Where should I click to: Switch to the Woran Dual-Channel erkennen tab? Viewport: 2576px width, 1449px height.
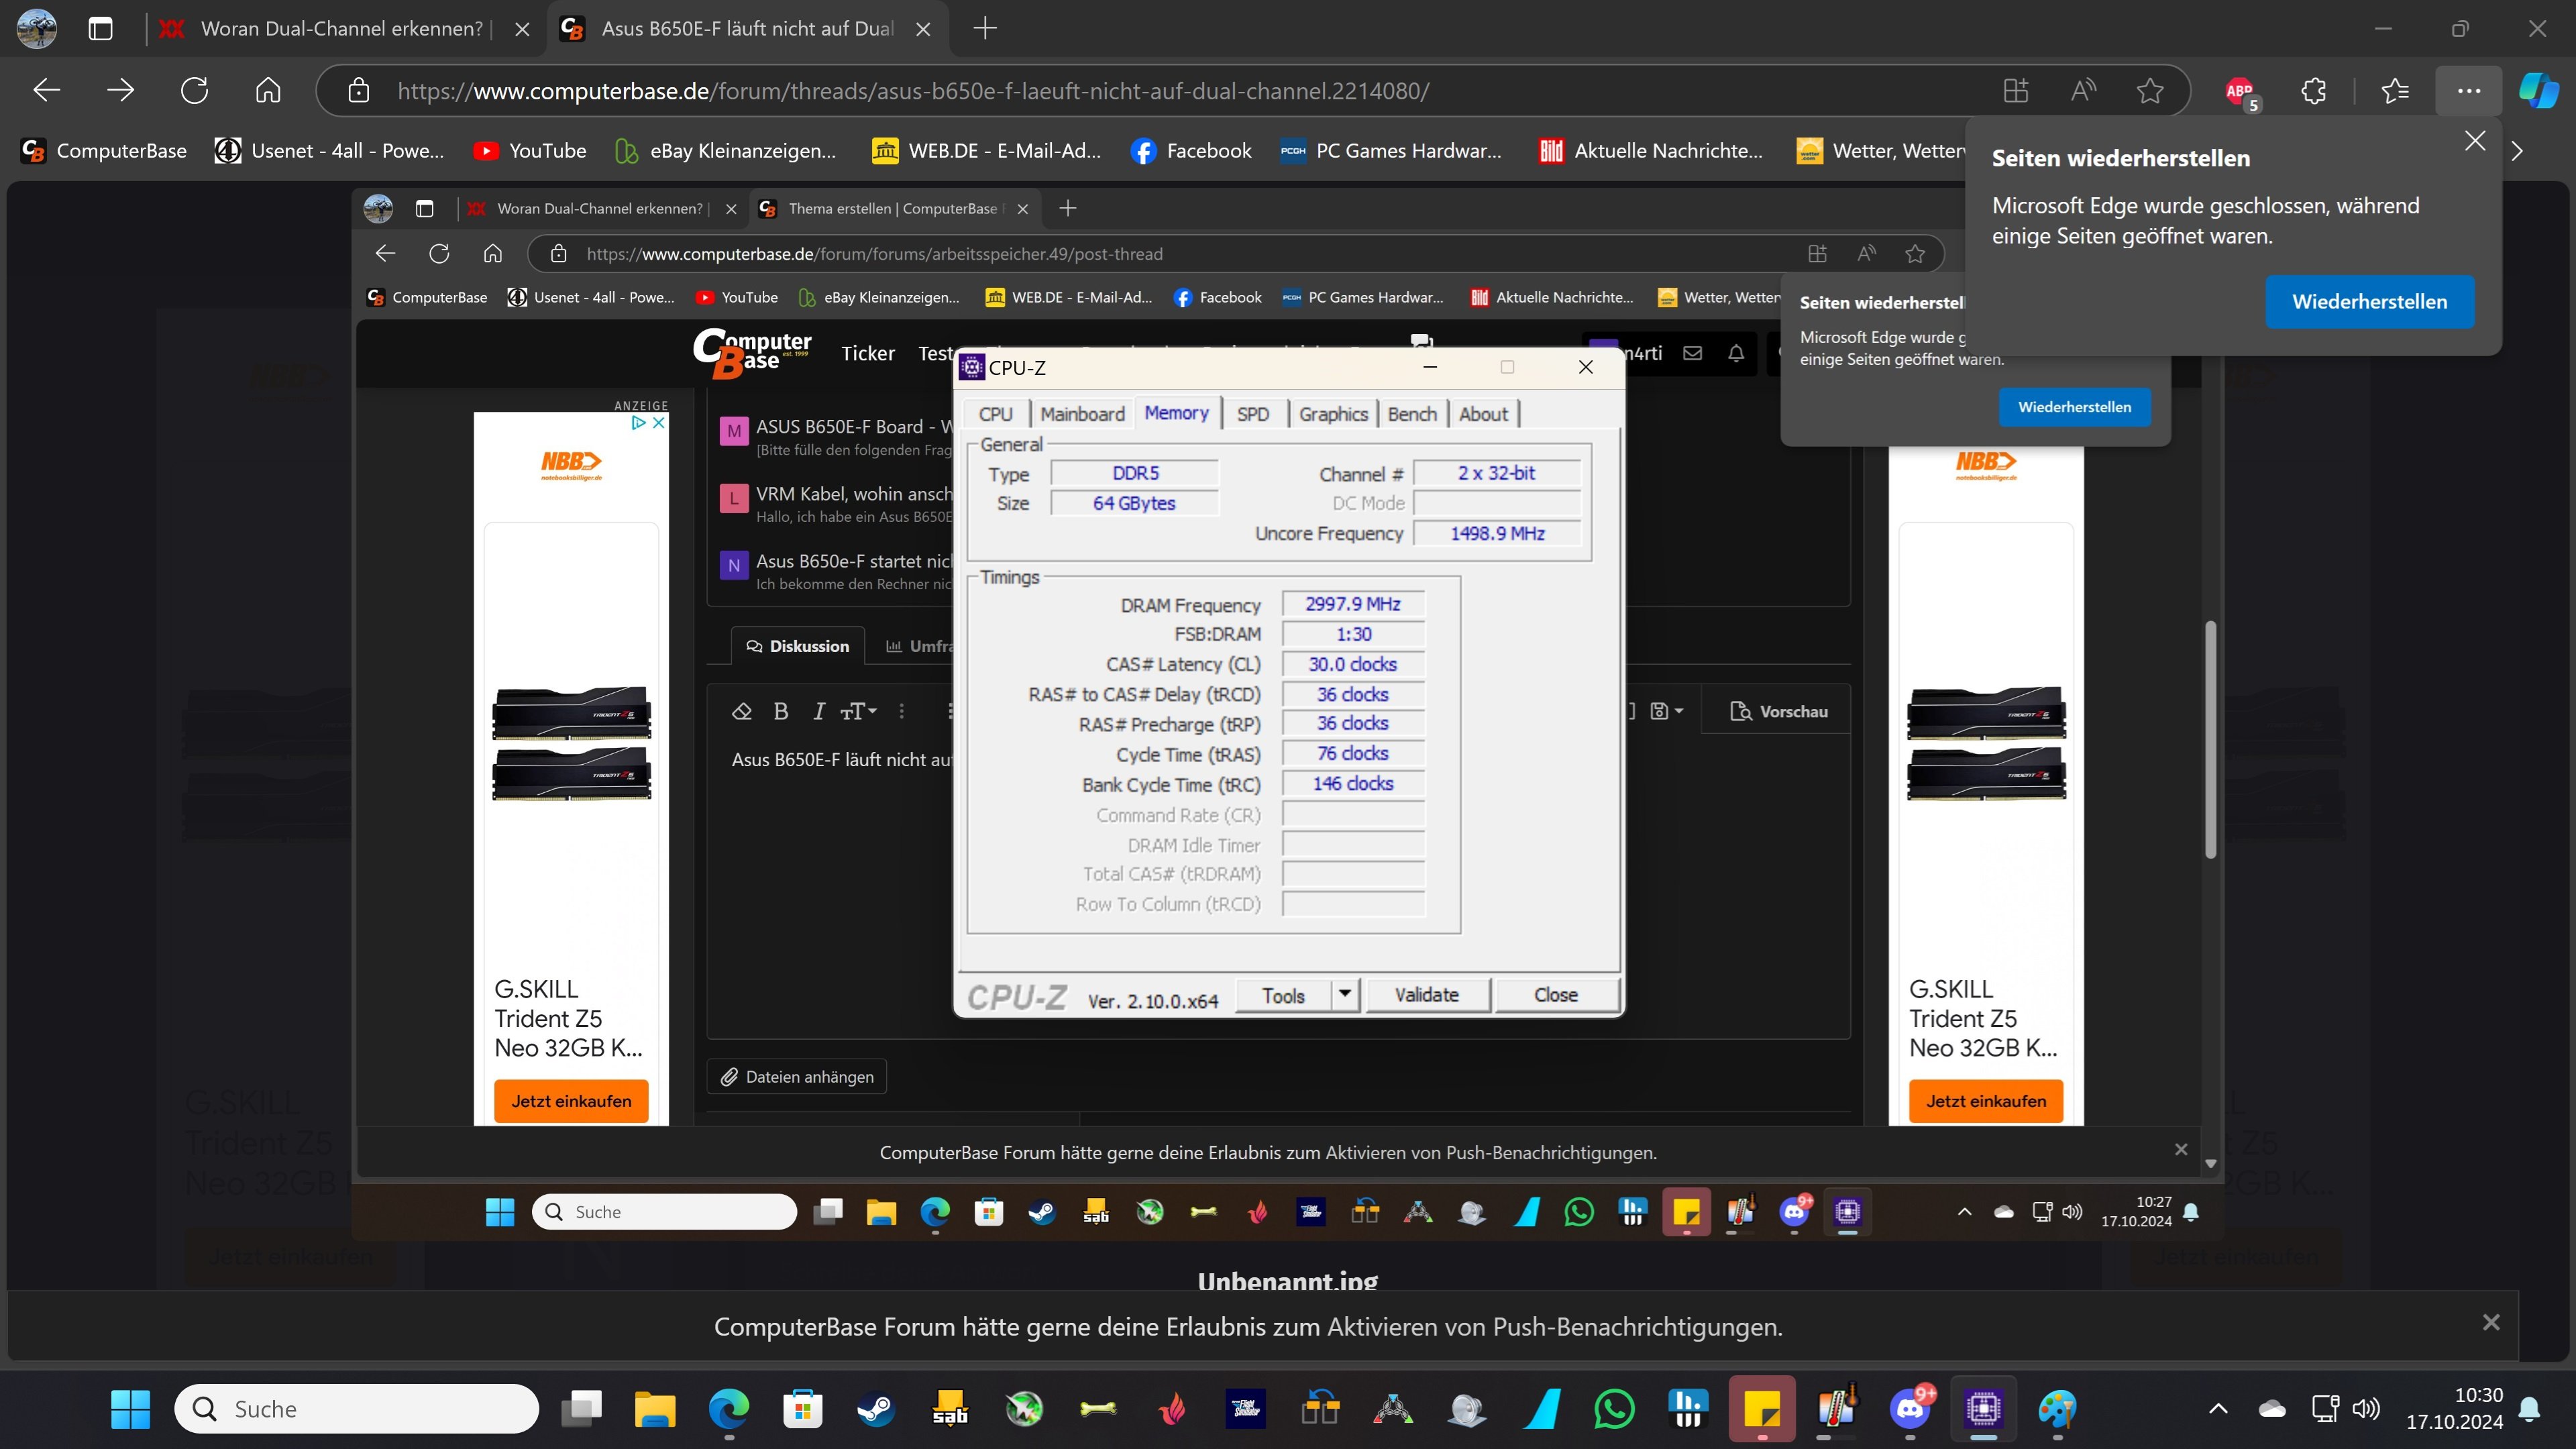[x=340, y=28]
